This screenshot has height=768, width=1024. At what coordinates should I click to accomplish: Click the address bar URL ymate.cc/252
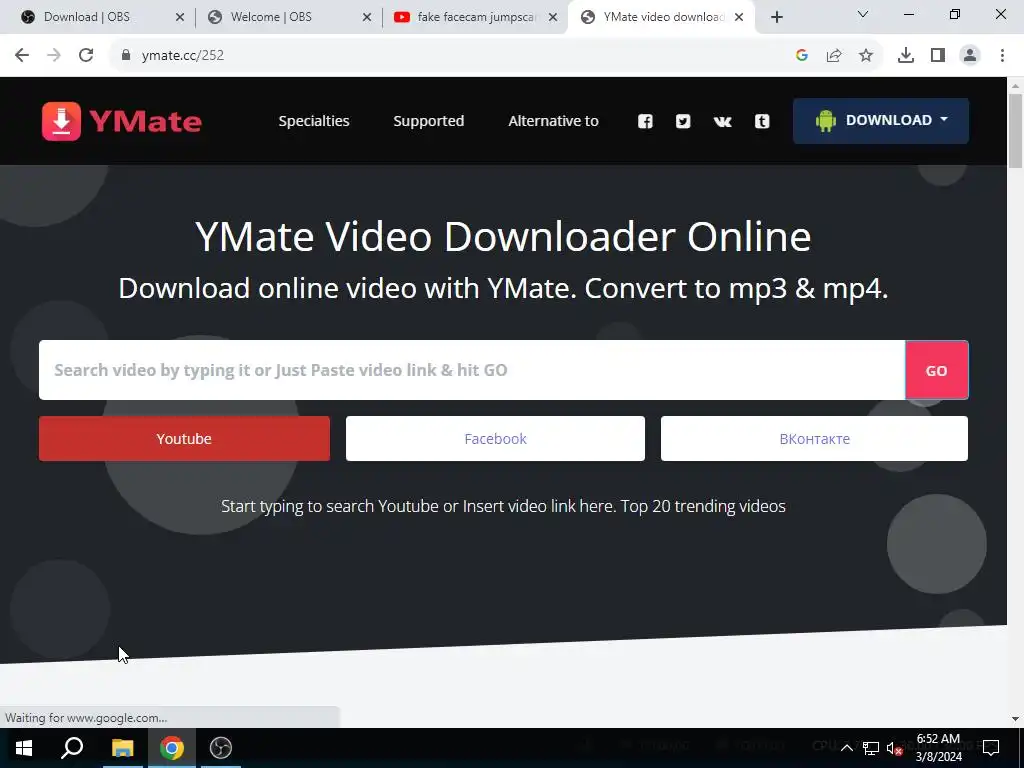pyautogui.click(x=183, y=56)
